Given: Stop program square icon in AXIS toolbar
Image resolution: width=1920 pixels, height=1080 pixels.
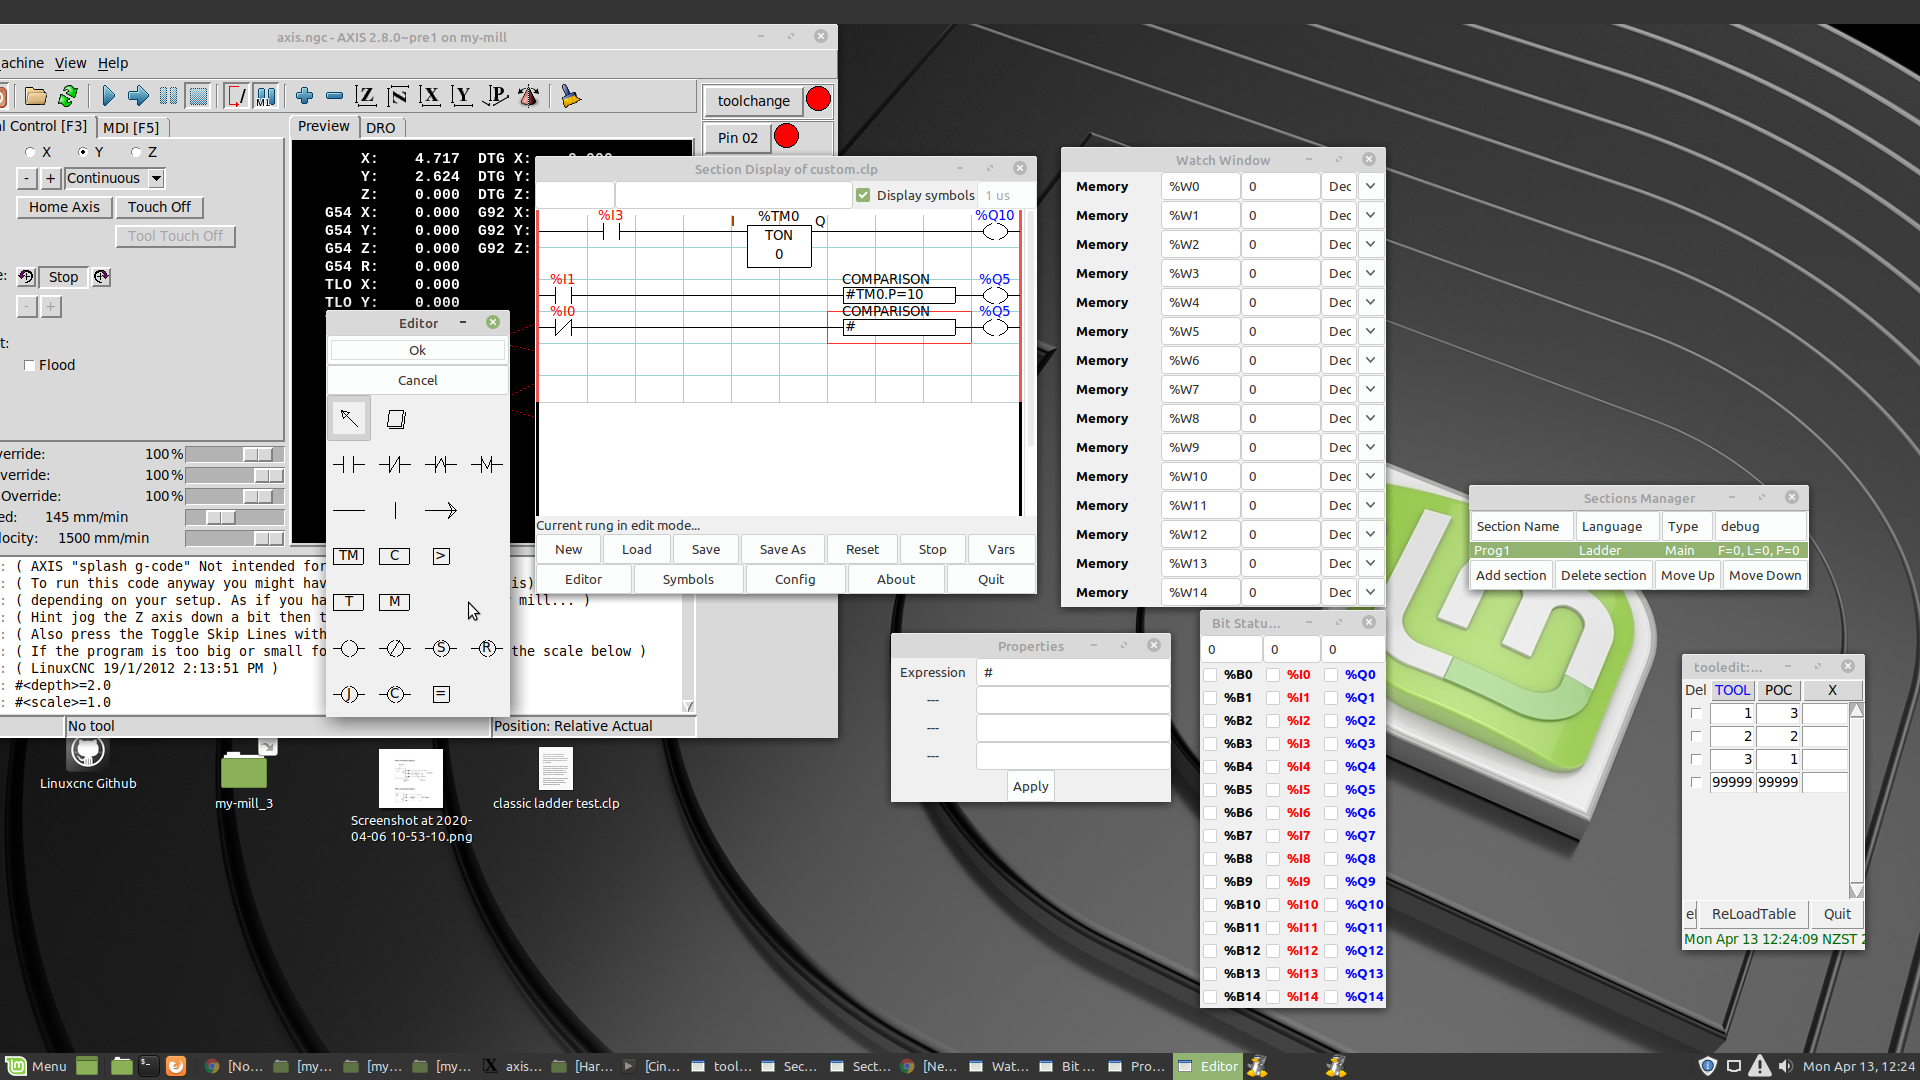Looking at the screenshot, I should [199, 96].
